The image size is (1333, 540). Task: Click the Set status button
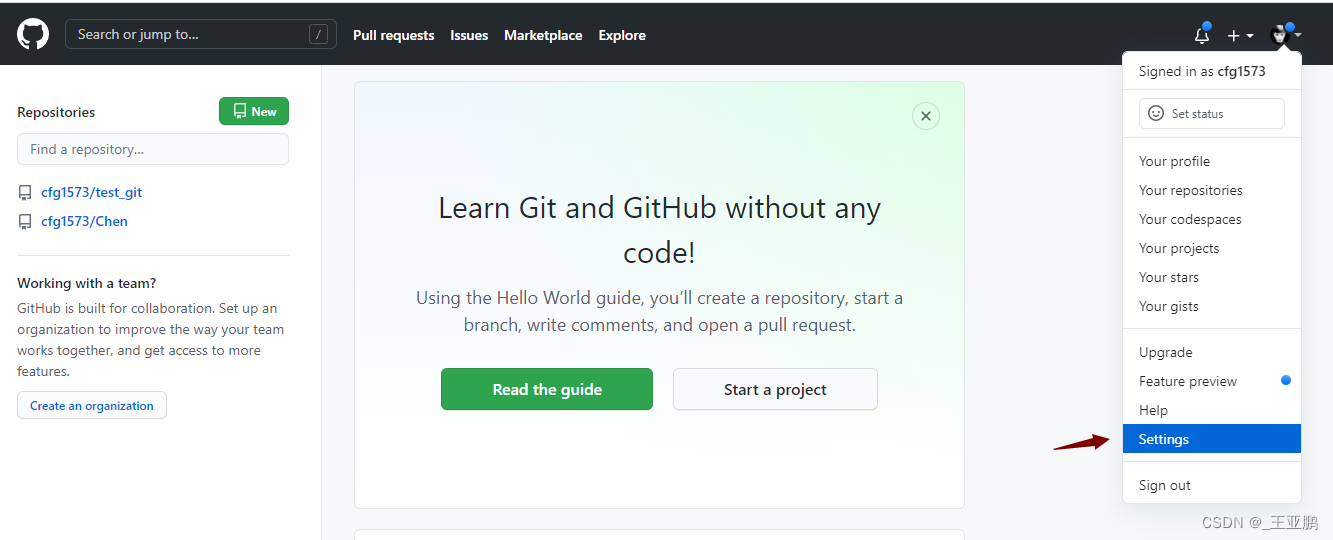1212,113
